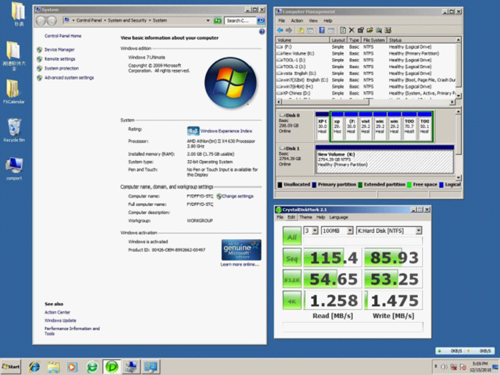500x375 pixels.
Task: Open Action menu in Computer Management
Action: point(297,21)
